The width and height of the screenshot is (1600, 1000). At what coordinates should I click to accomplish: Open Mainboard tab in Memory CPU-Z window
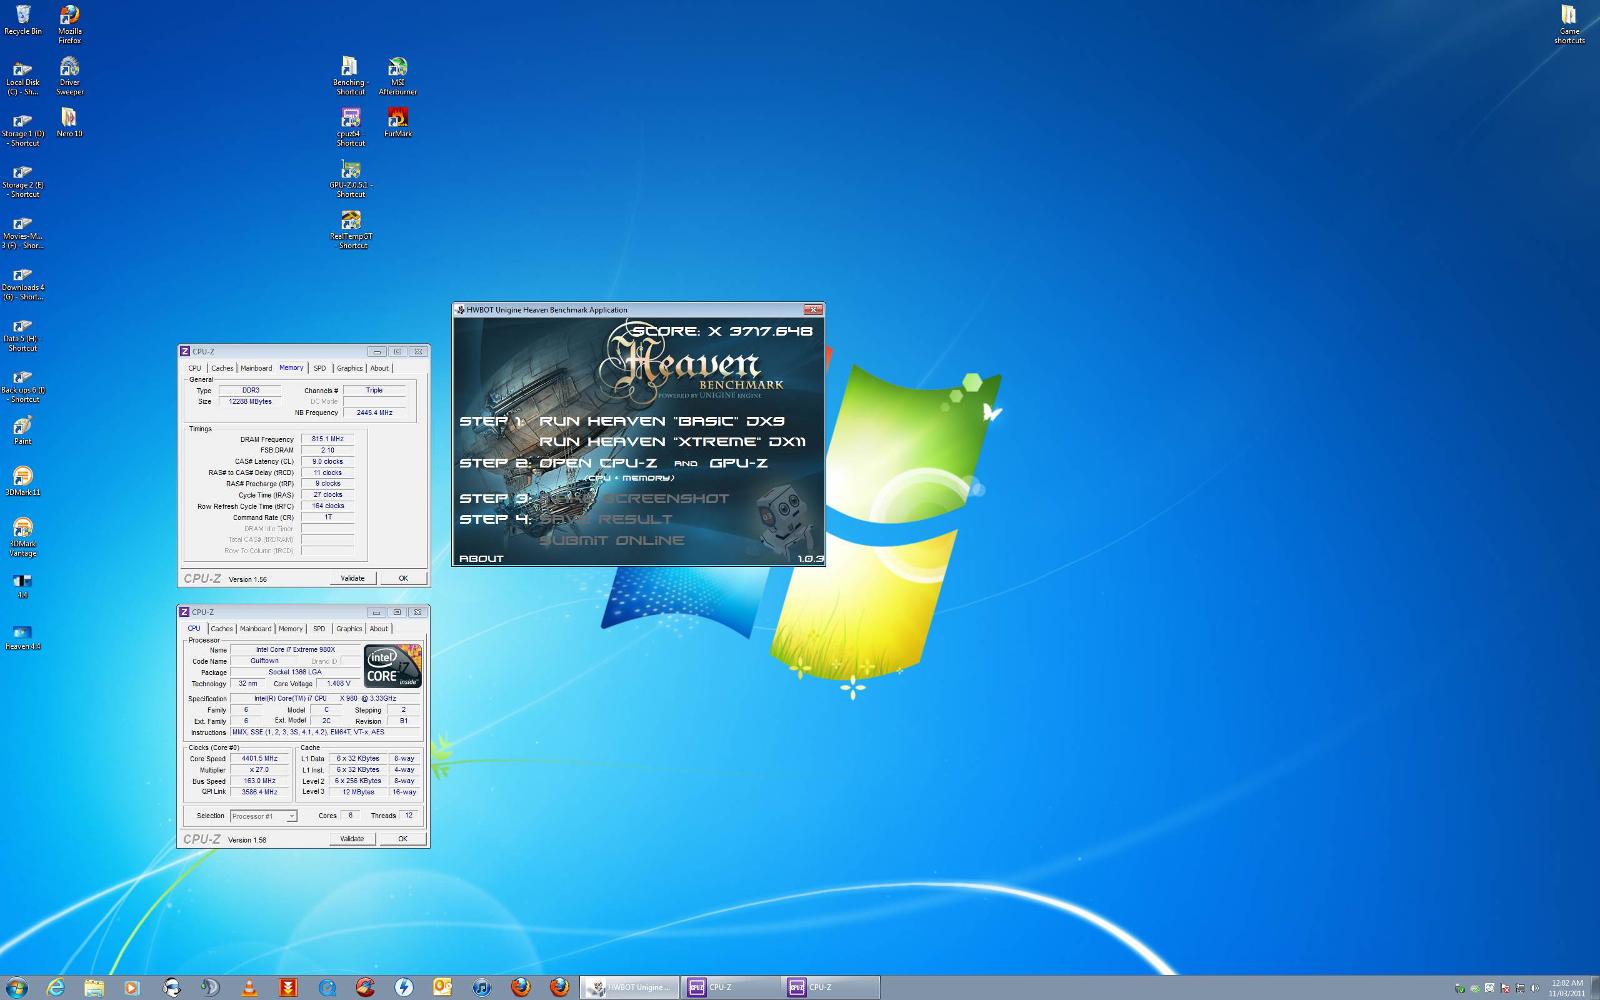point(256,368)
